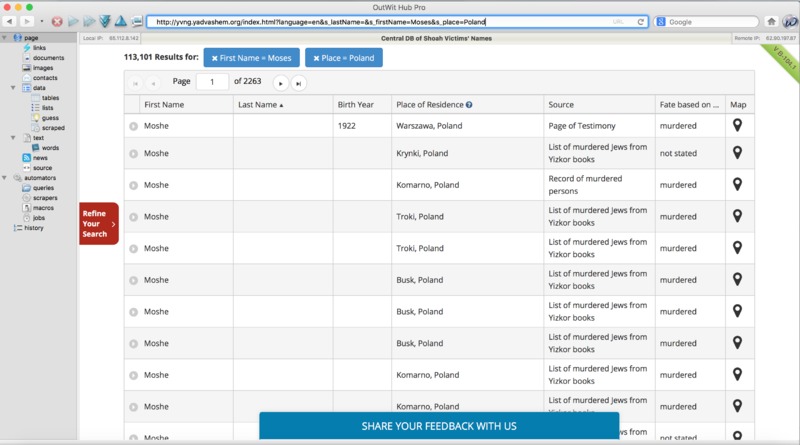Image resolution: width=800 pixels, height=445 pixels.
Task: Select lists under data
Action: click(47, 108)
